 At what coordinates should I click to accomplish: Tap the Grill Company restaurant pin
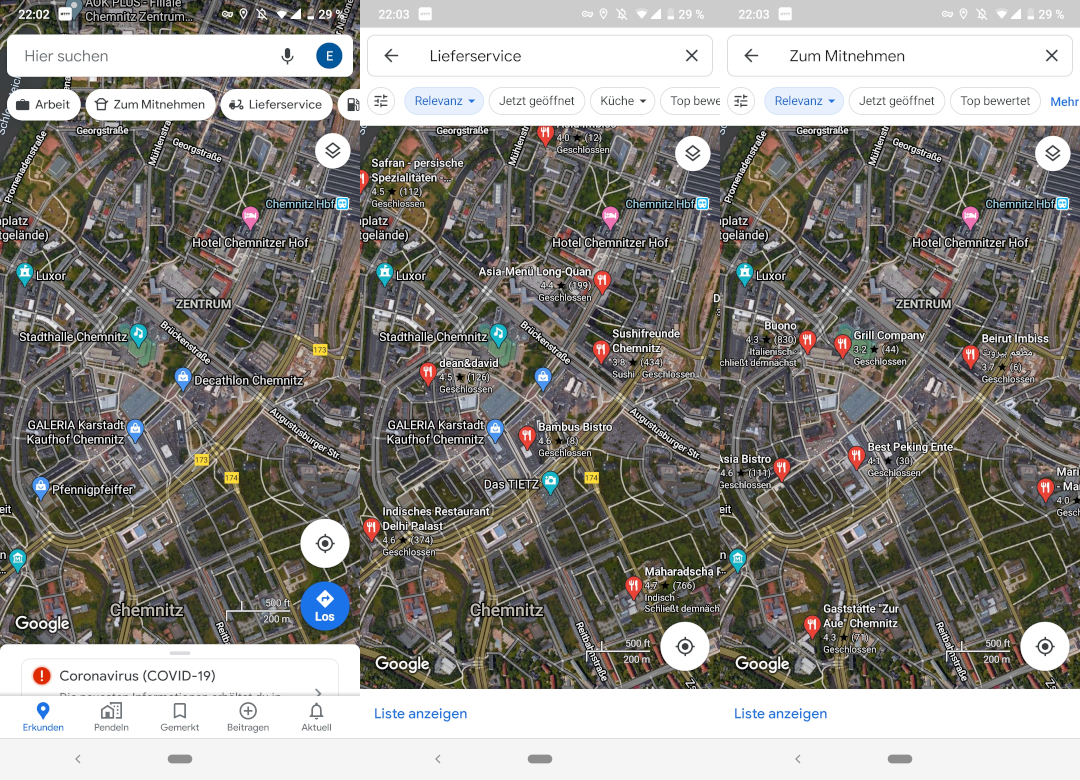pos(842,345)
